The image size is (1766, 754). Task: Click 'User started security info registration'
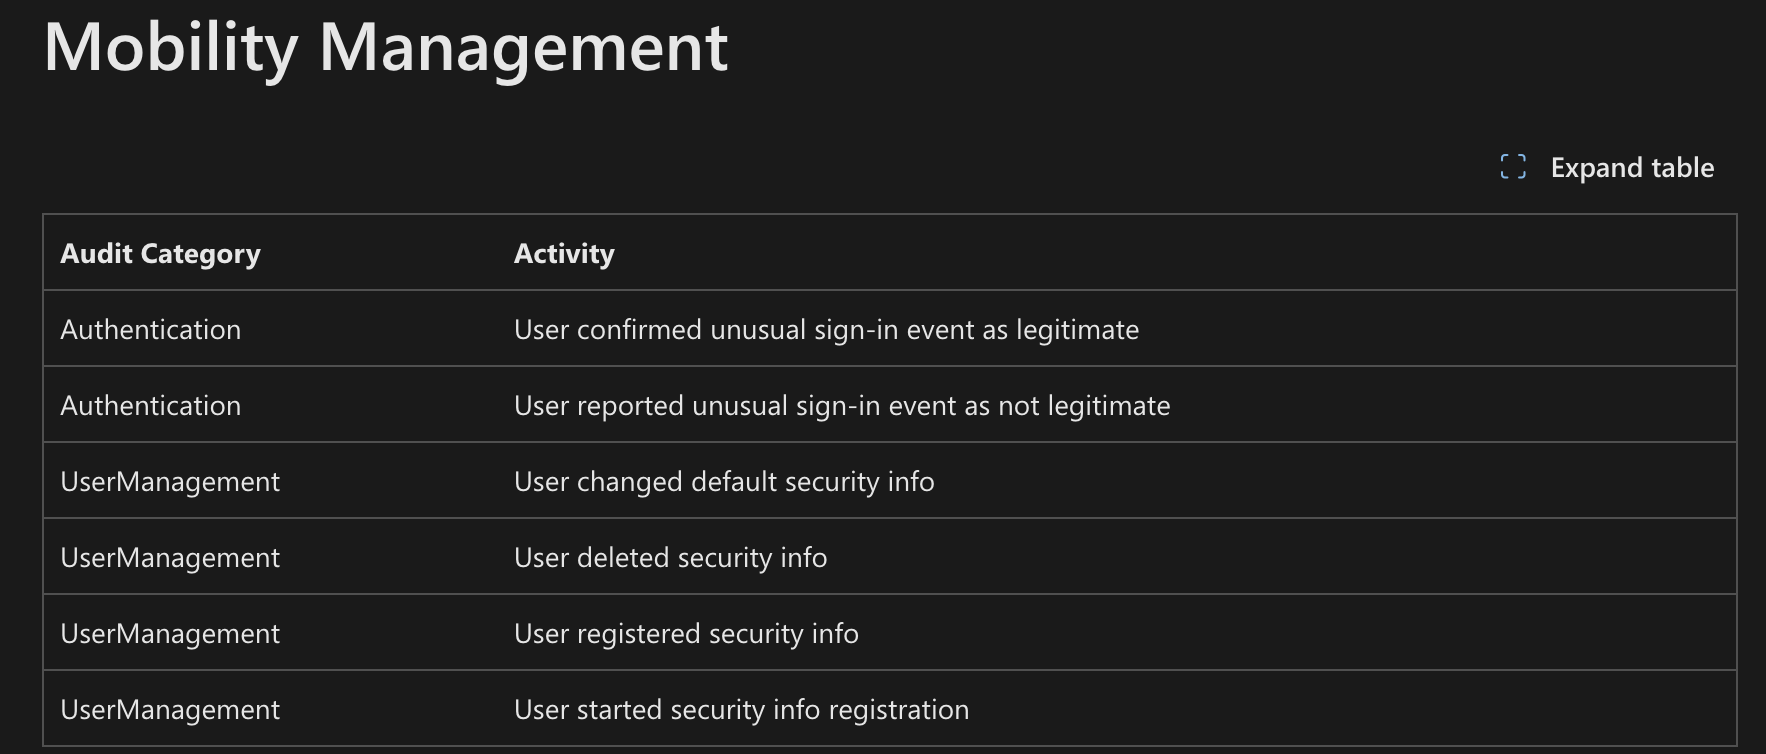(x=740, y=709)
